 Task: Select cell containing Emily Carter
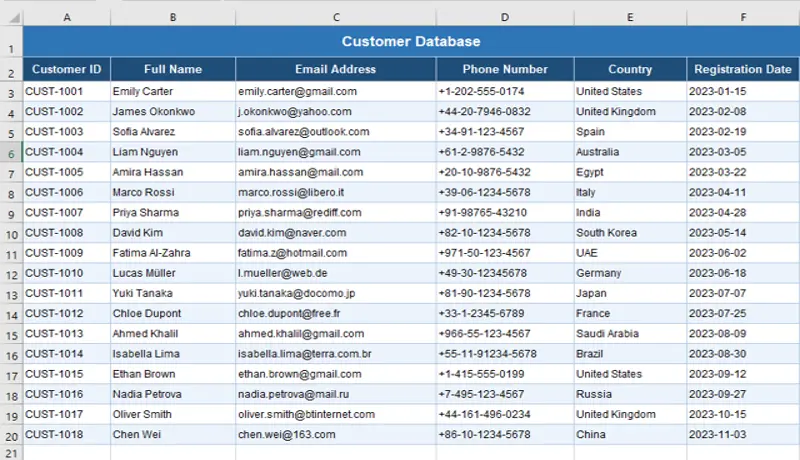tap(173, 92)
